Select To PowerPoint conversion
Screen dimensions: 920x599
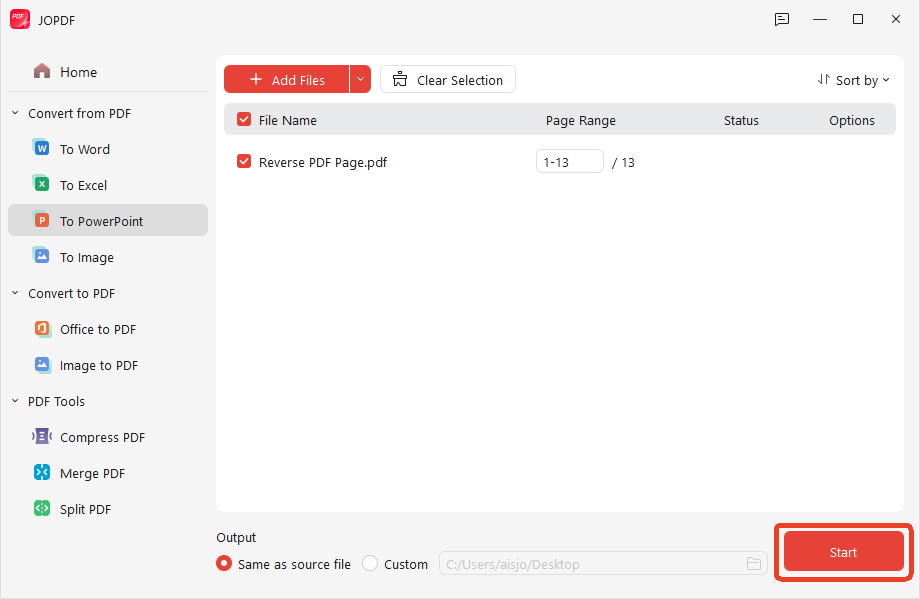[108, 221]
